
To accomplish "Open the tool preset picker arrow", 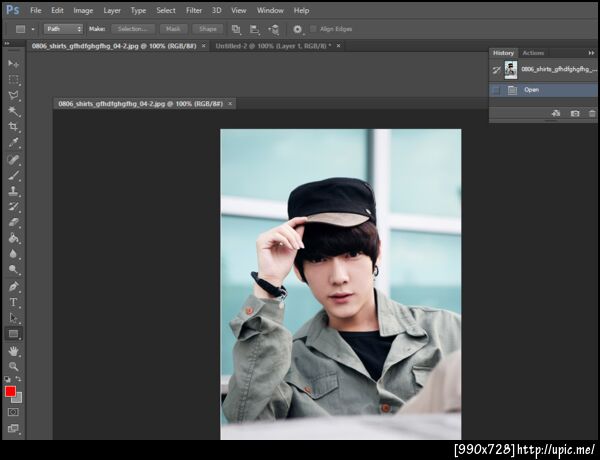I will [x=33, y=29].
